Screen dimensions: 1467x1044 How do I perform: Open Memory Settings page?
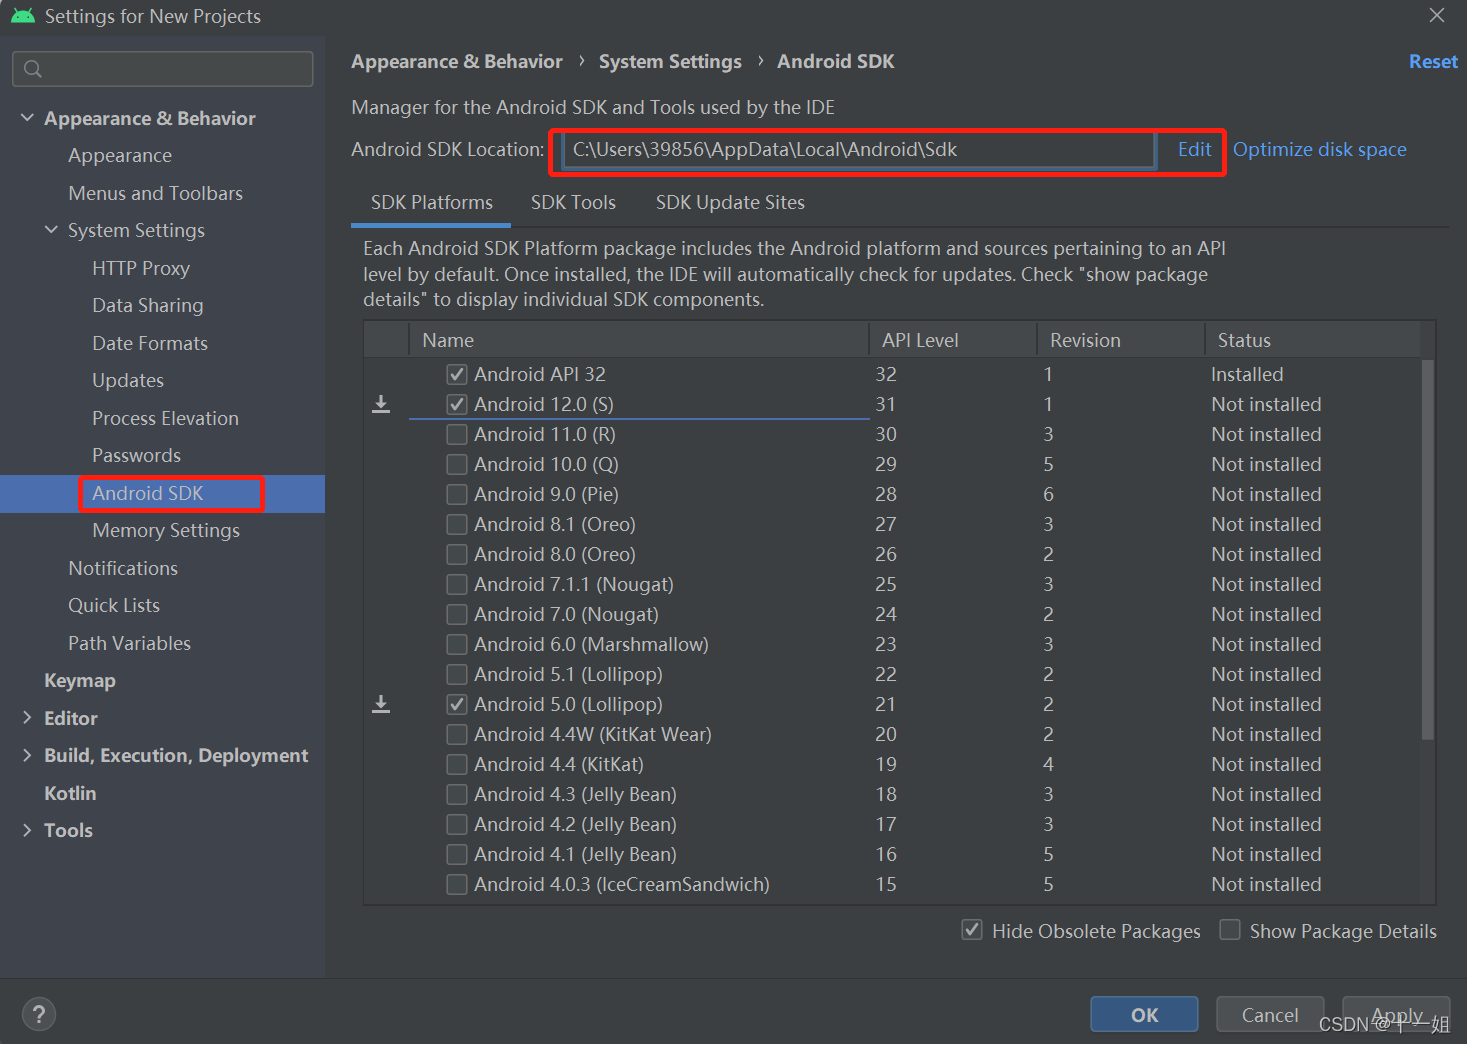166,530
